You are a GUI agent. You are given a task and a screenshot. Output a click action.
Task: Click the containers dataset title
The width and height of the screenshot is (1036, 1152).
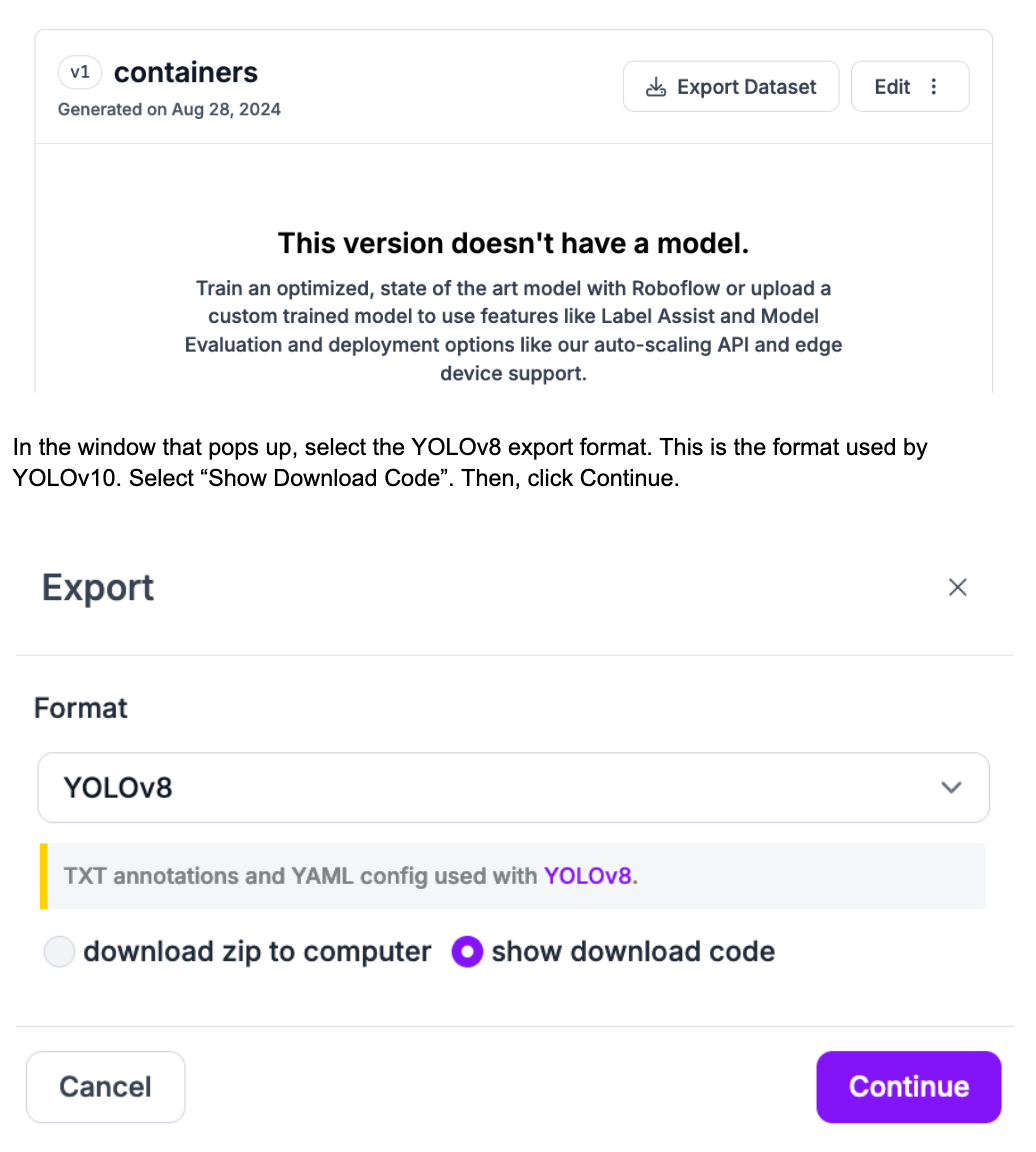[186, 73]
